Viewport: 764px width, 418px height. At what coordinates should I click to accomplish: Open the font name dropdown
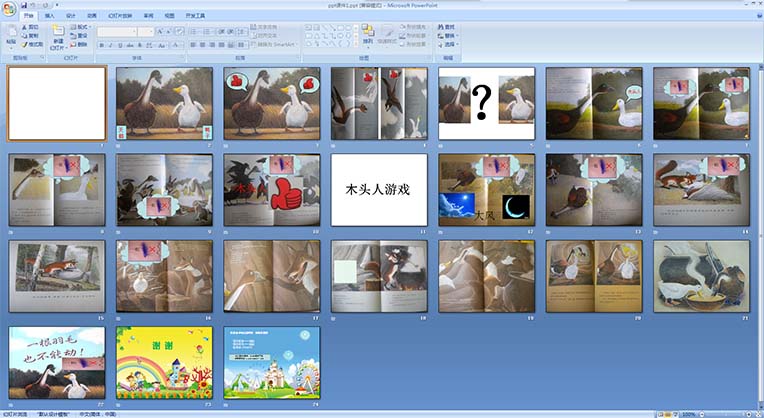134,32
